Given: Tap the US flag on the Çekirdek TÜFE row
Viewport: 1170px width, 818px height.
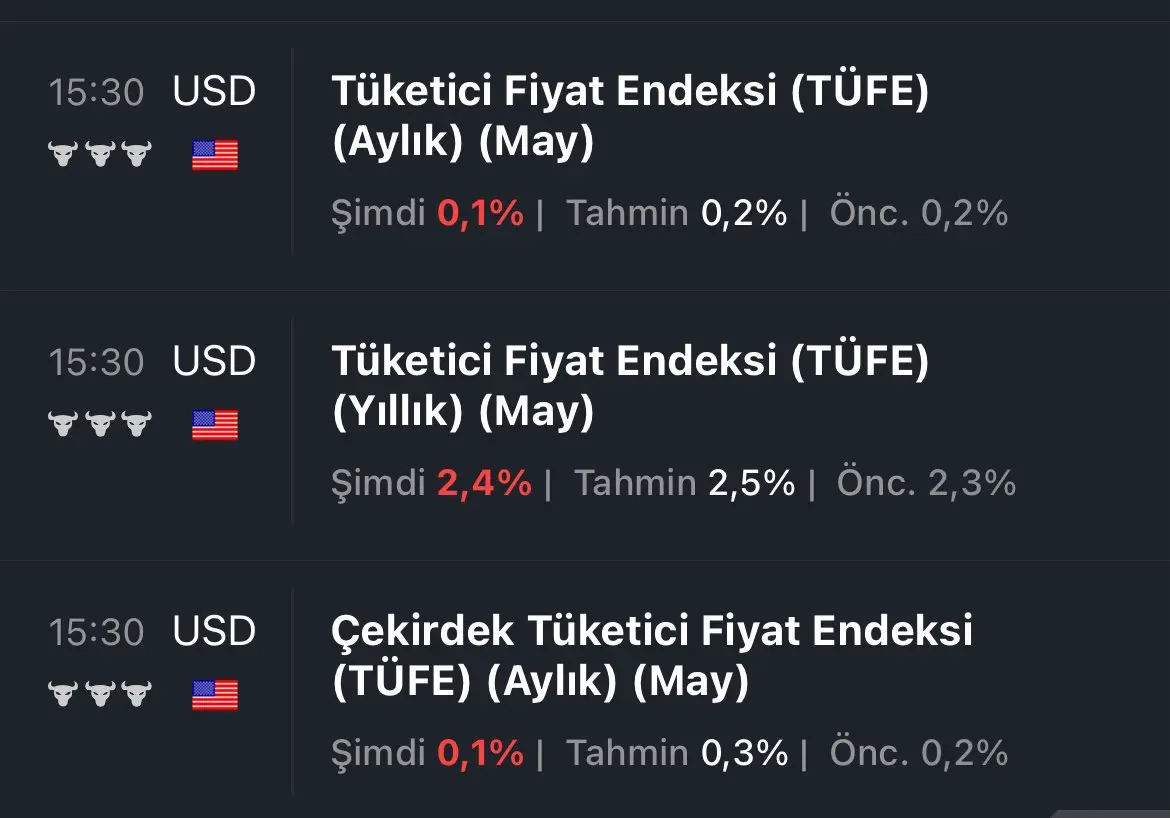Looking at the screenshot, I should point(215,695).
